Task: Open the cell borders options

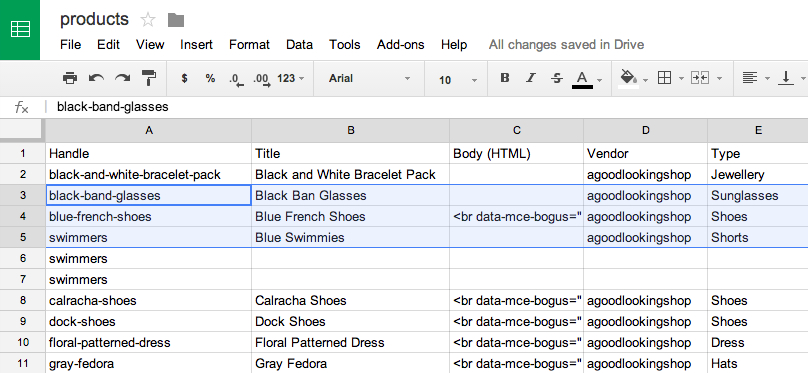Action: click(x=665, y=78)
